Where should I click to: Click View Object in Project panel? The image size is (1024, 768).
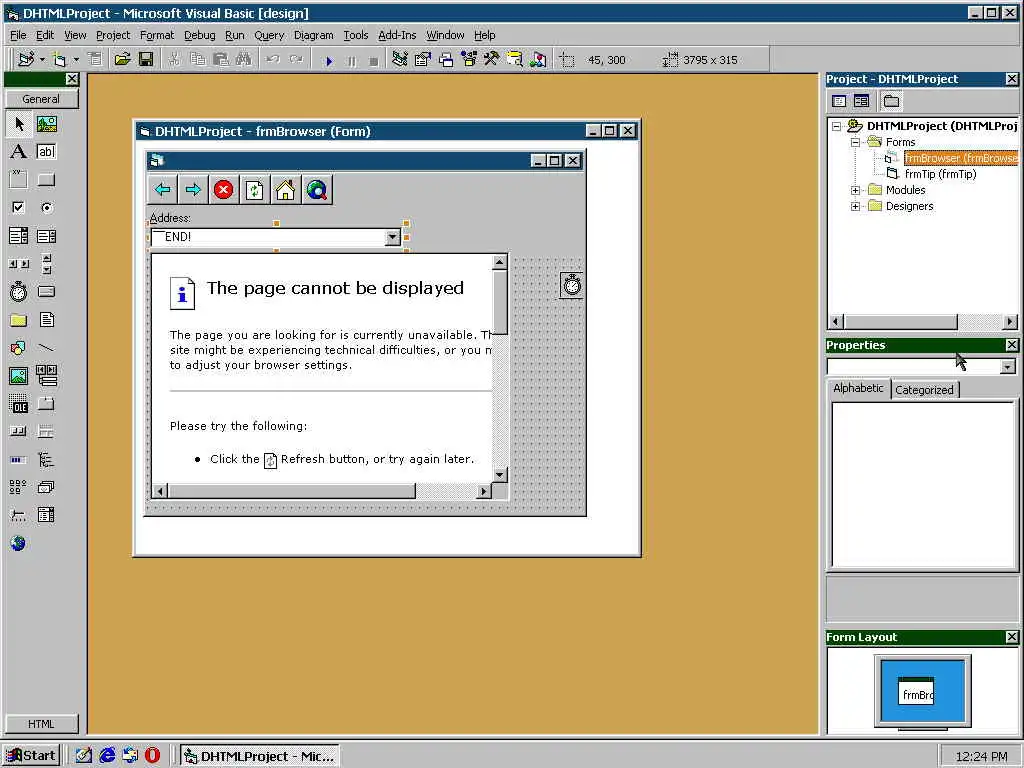861,101
